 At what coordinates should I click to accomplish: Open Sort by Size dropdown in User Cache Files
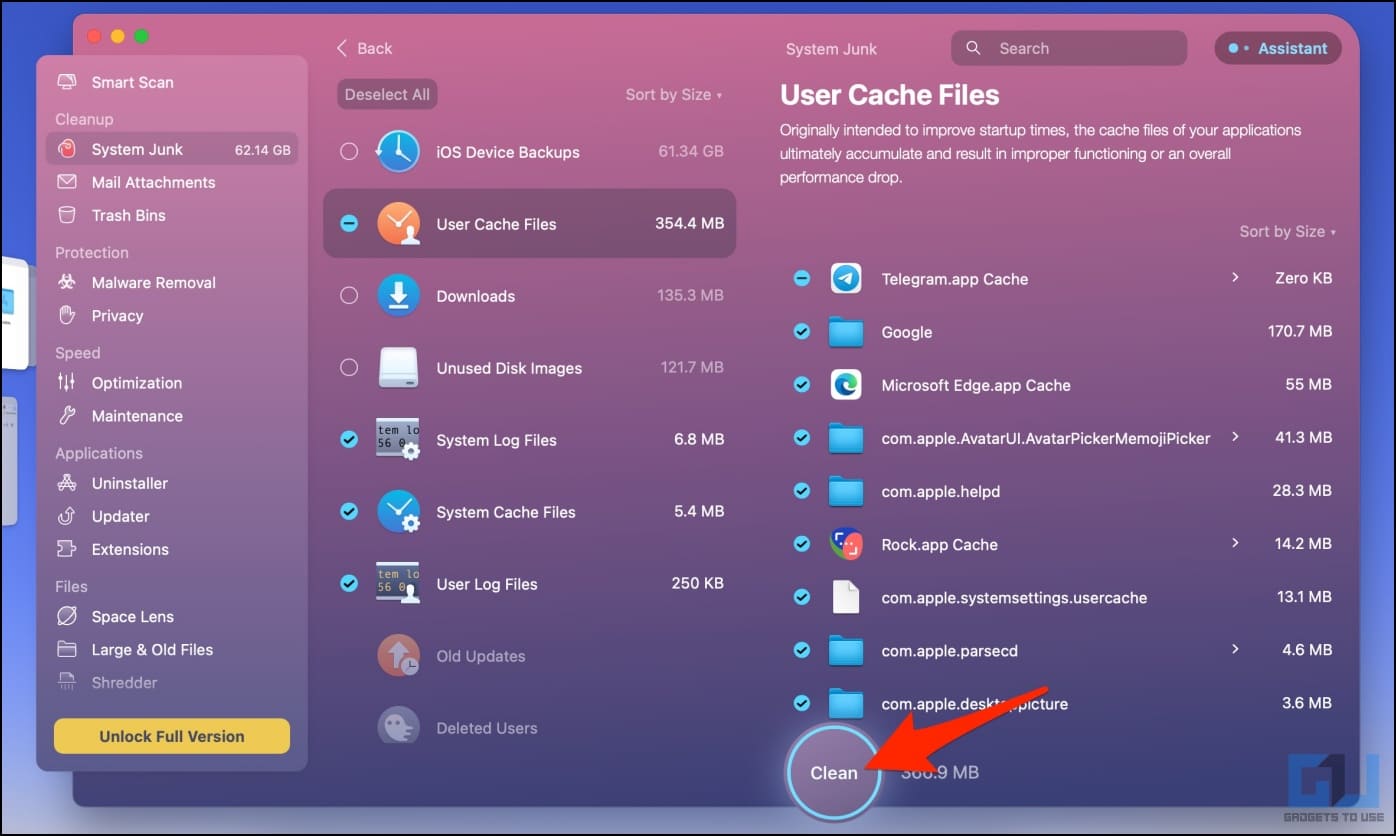[1288, 232]
